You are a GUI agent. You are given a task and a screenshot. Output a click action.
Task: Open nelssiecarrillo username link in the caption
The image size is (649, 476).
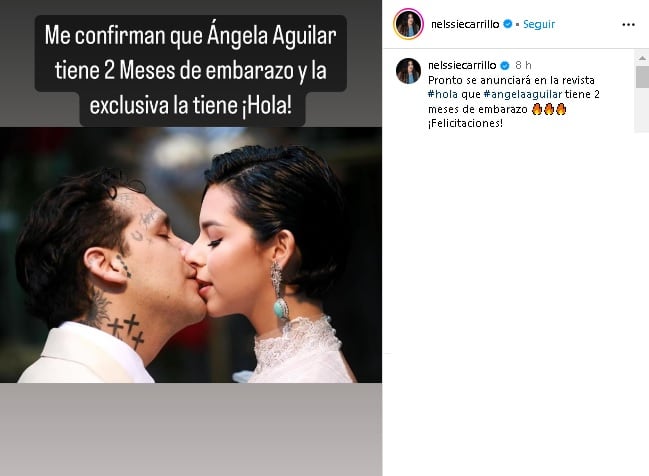coord(462,65)
